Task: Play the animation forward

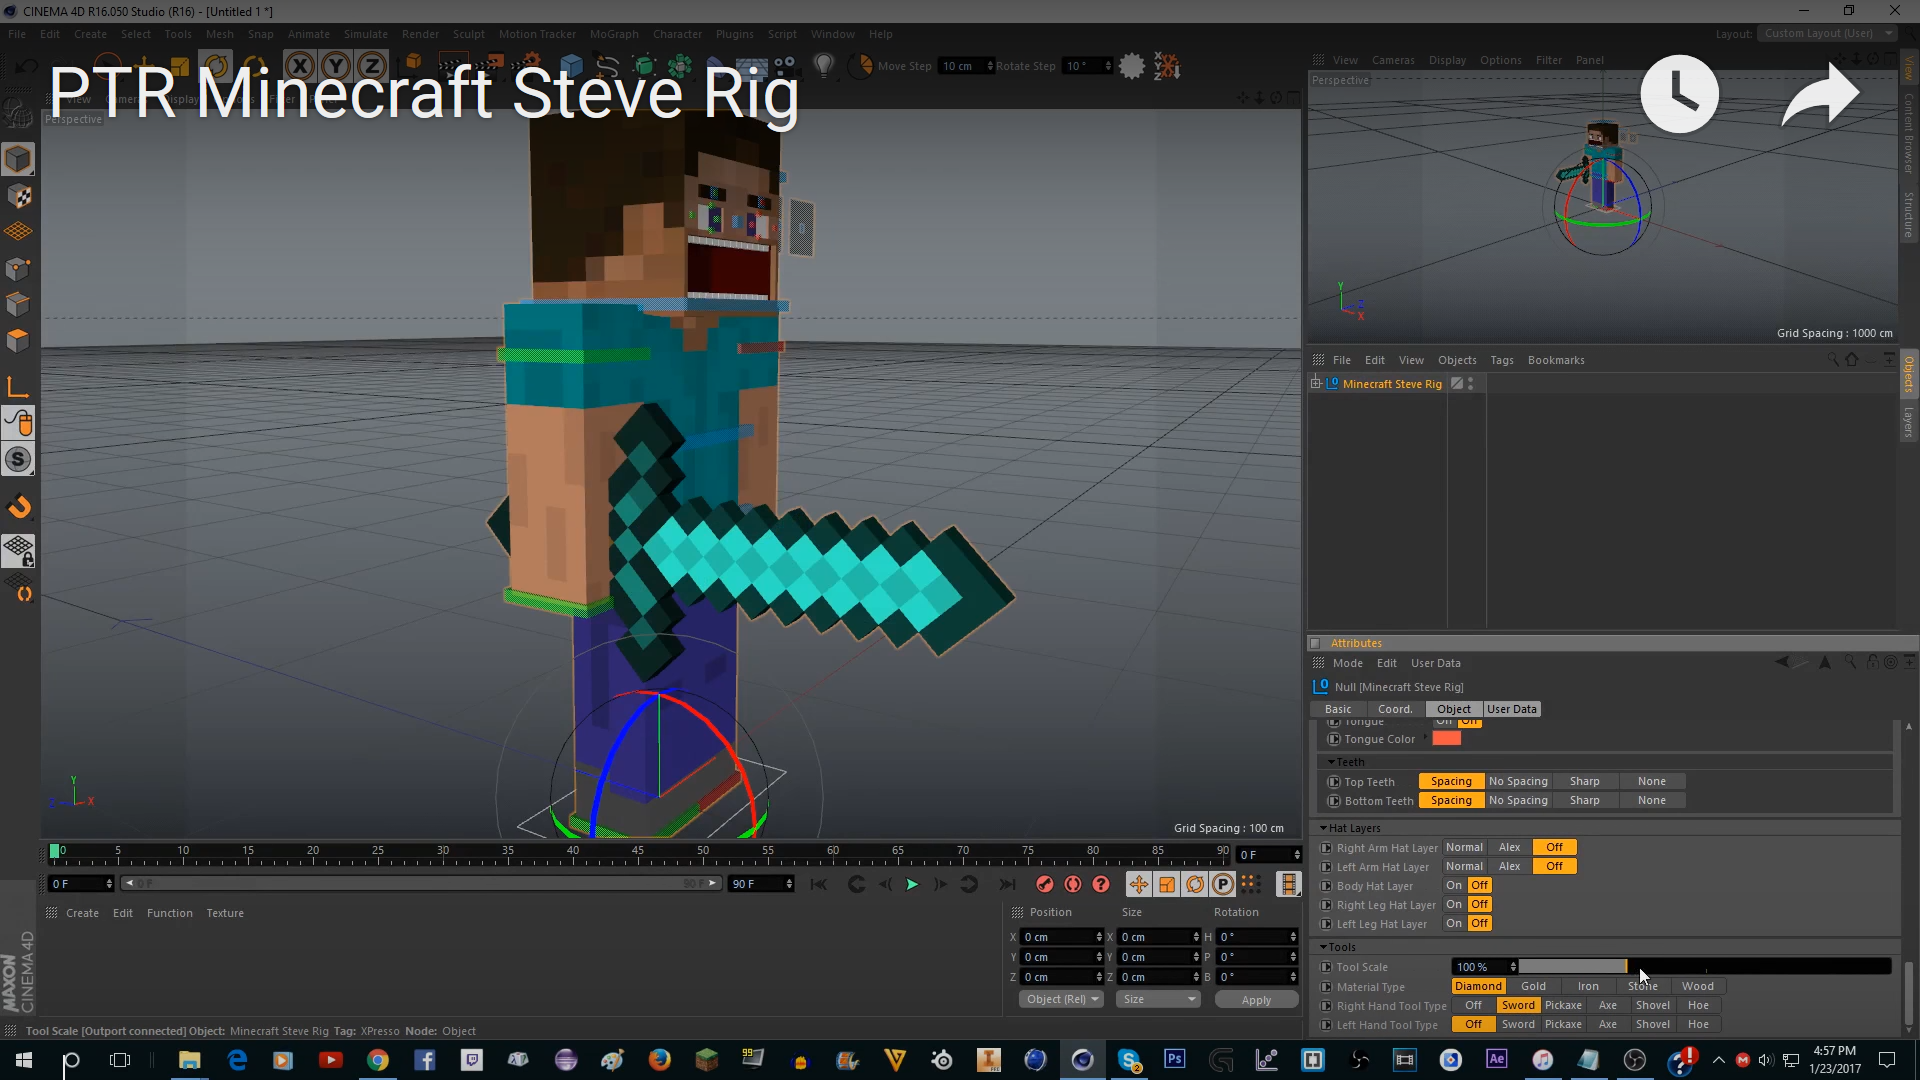Action: tap(911, 884)
